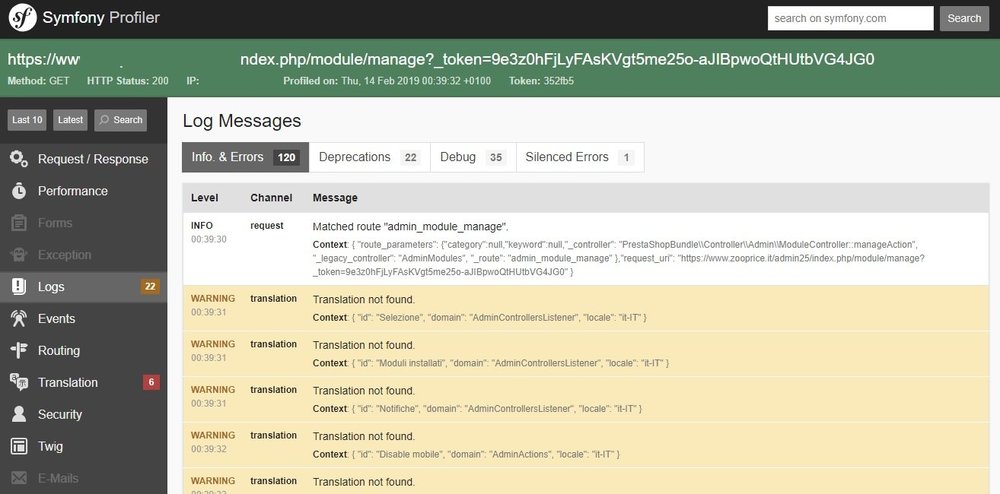
Task: Open Request / Response gears icon
Action: click(x=18, y=159)
